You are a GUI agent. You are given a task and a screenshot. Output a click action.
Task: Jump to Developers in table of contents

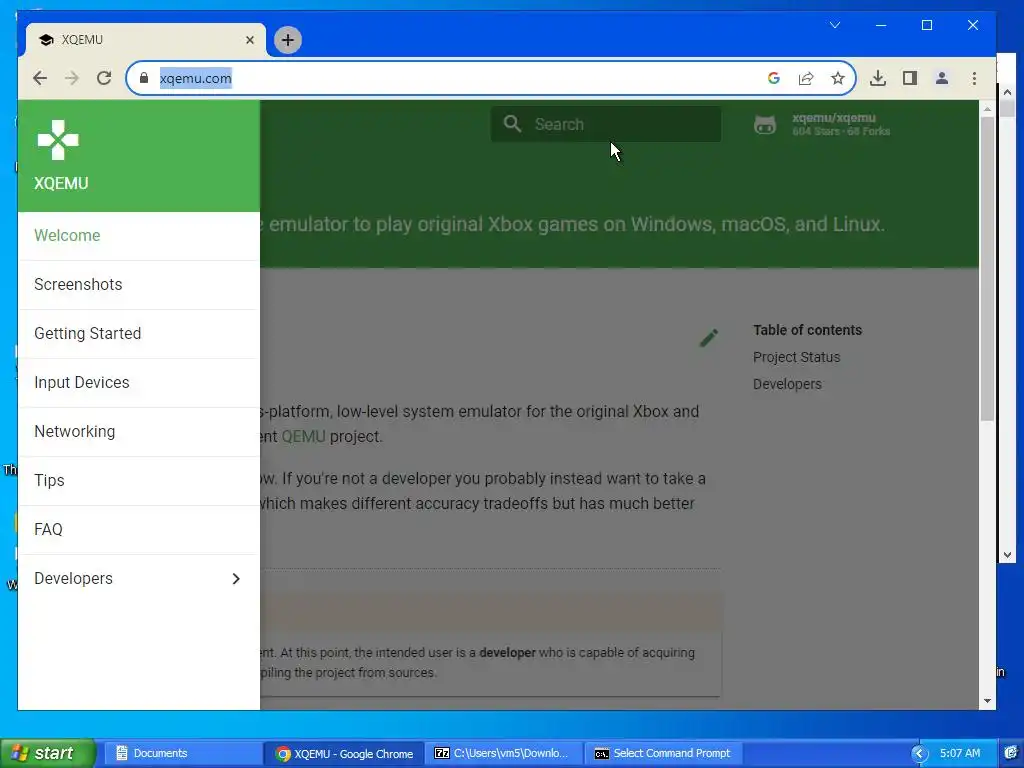click(787, 385)
